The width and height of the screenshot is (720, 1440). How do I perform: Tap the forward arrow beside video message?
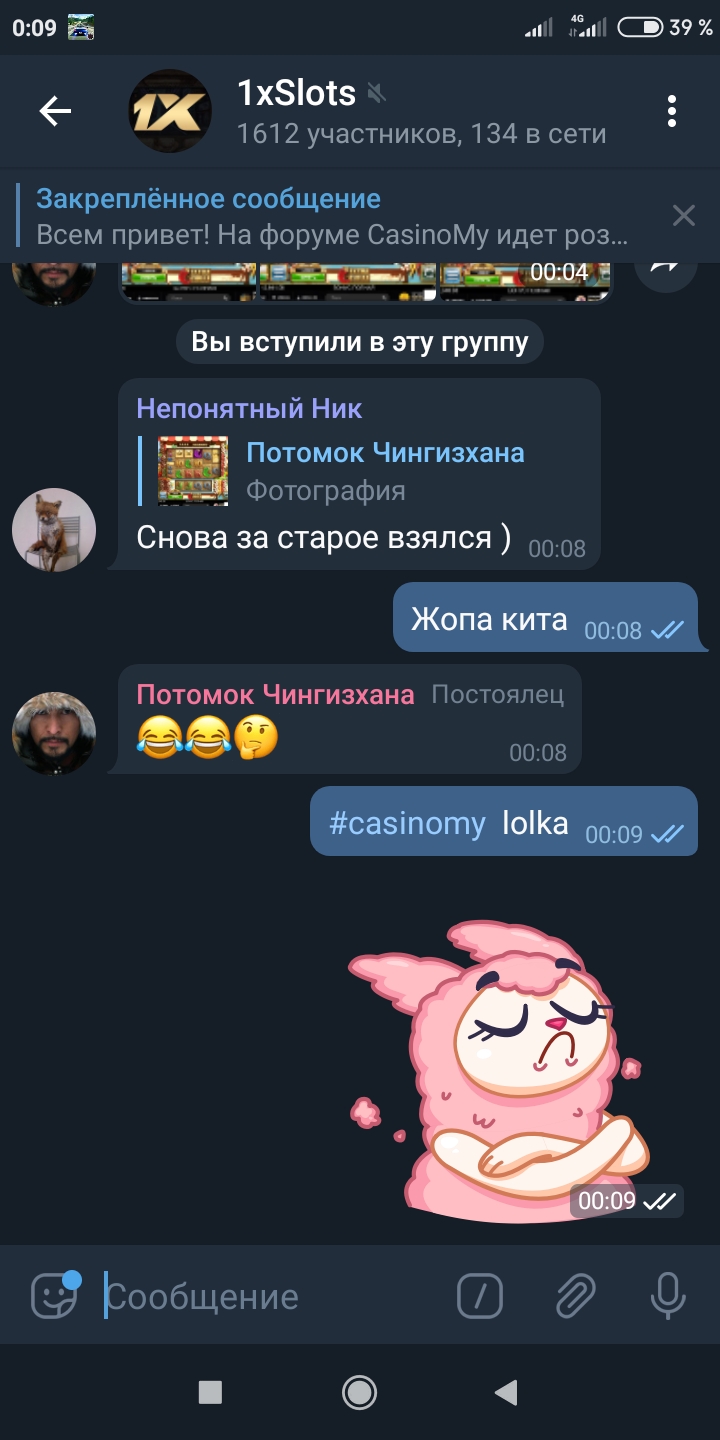(666, 268)
